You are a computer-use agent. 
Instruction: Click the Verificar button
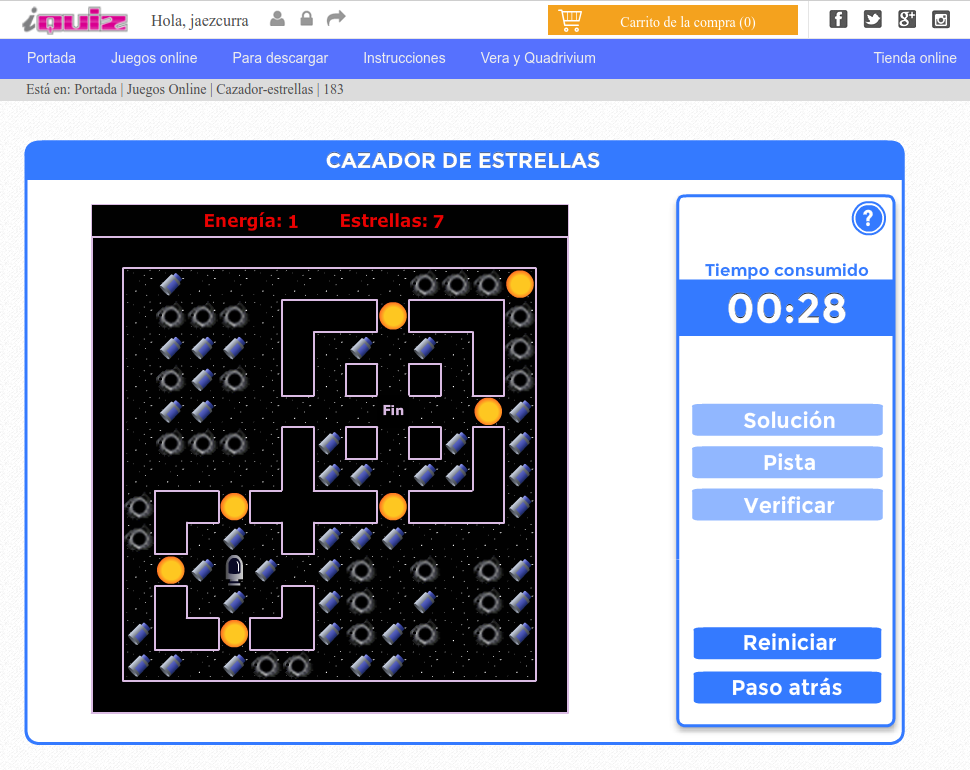(x=788, y=505)
